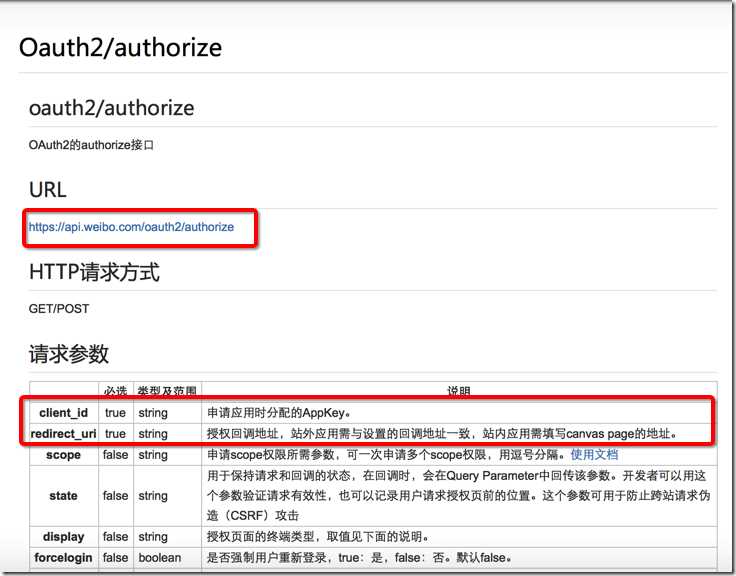Click the 'string' type cell in display row
This screenshot has width=736, height=576.
tap(168, 537)
